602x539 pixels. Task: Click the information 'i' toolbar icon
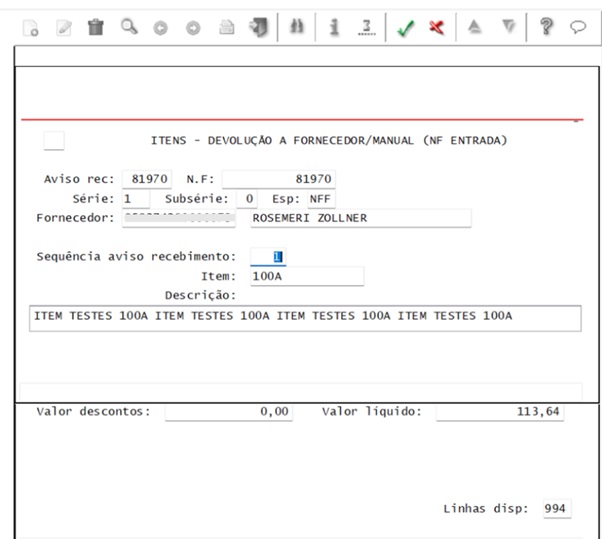point(334,27)
